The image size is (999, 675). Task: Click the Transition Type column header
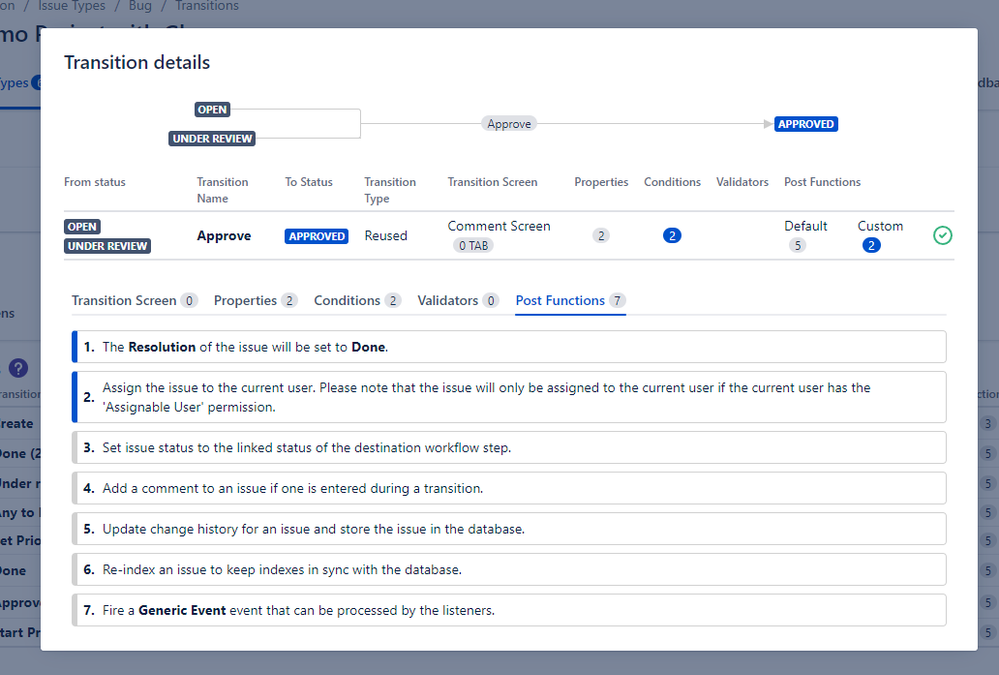pos(390,190)
